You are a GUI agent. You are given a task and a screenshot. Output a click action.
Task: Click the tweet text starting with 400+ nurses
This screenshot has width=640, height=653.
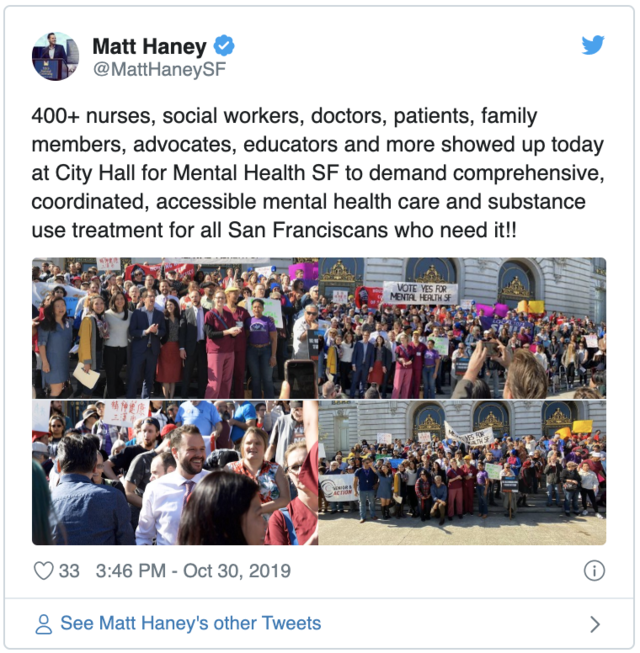[x=317, y=173]
